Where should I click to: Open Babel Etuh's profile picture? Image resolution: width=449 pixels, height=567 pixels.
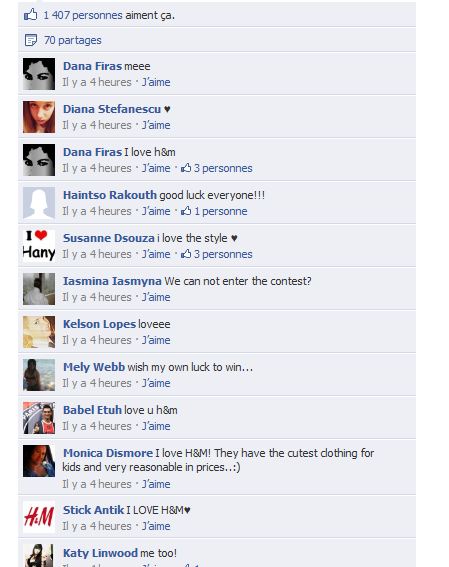pos(39,418)
